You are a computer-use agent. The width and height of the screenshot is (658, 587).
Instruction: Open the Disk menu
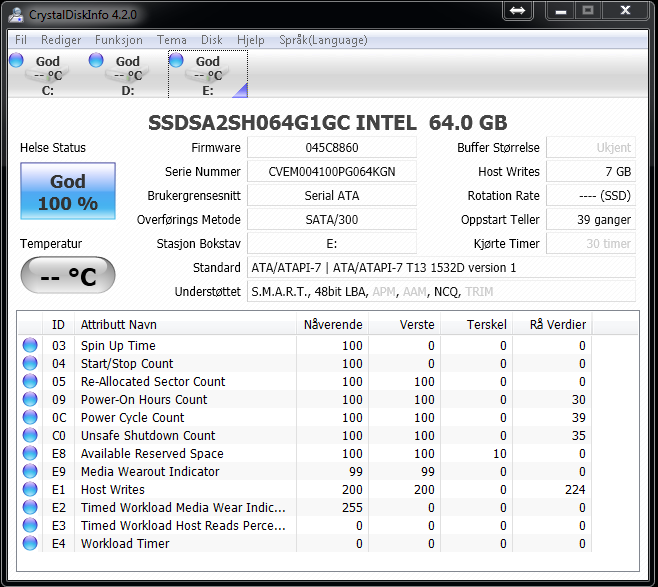(212, 40)
